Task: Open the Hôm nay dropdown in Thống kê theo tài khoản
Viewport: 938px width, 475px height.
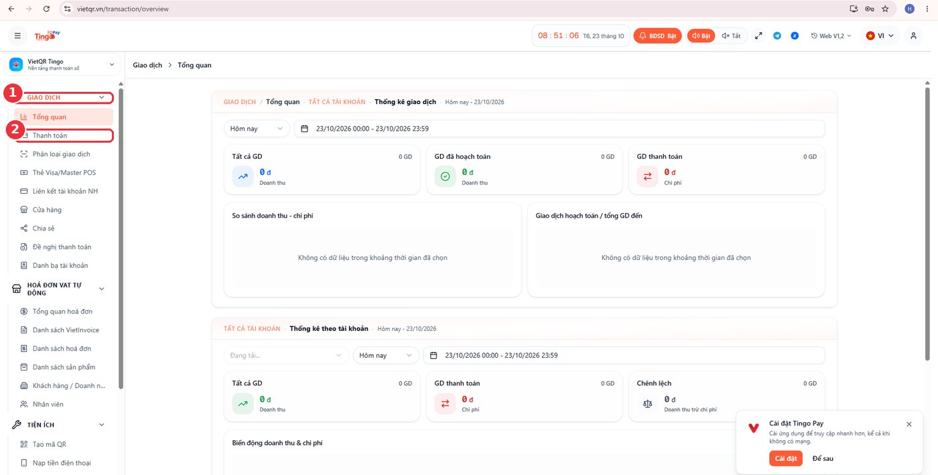Action: [386, 355]
